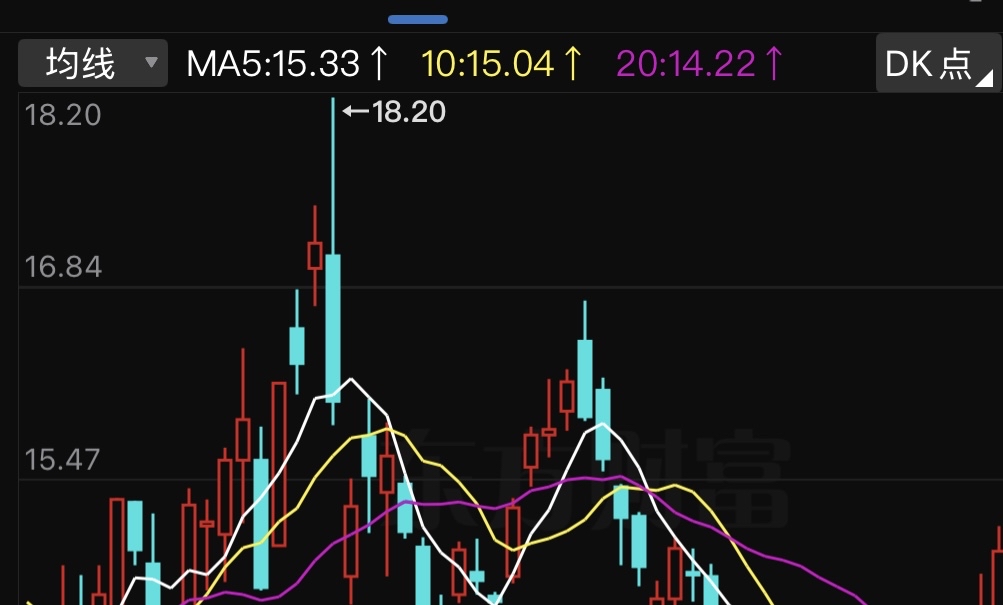Tap the yellow 10:15.04 moving average value
This screenshot has height=605, width=1003.
(x=502, y=63)
